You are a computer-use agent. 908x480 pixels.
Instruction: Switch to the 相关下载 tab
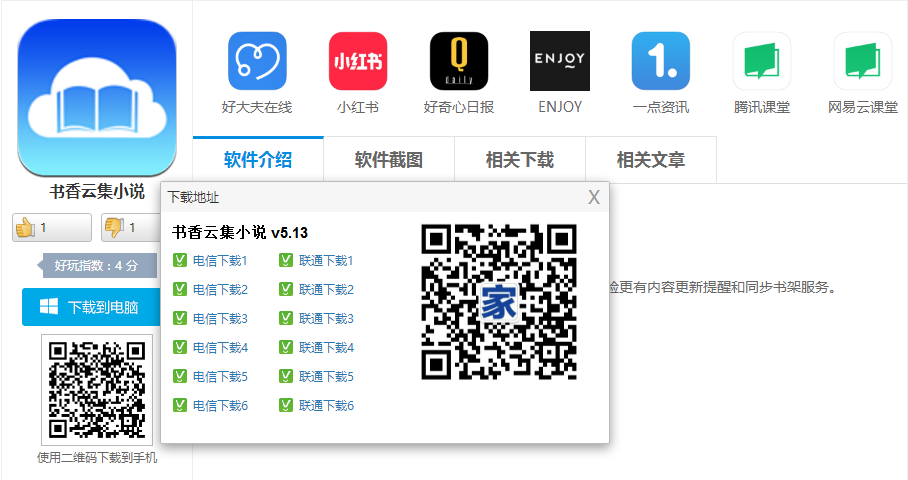(x=520, y=160)
